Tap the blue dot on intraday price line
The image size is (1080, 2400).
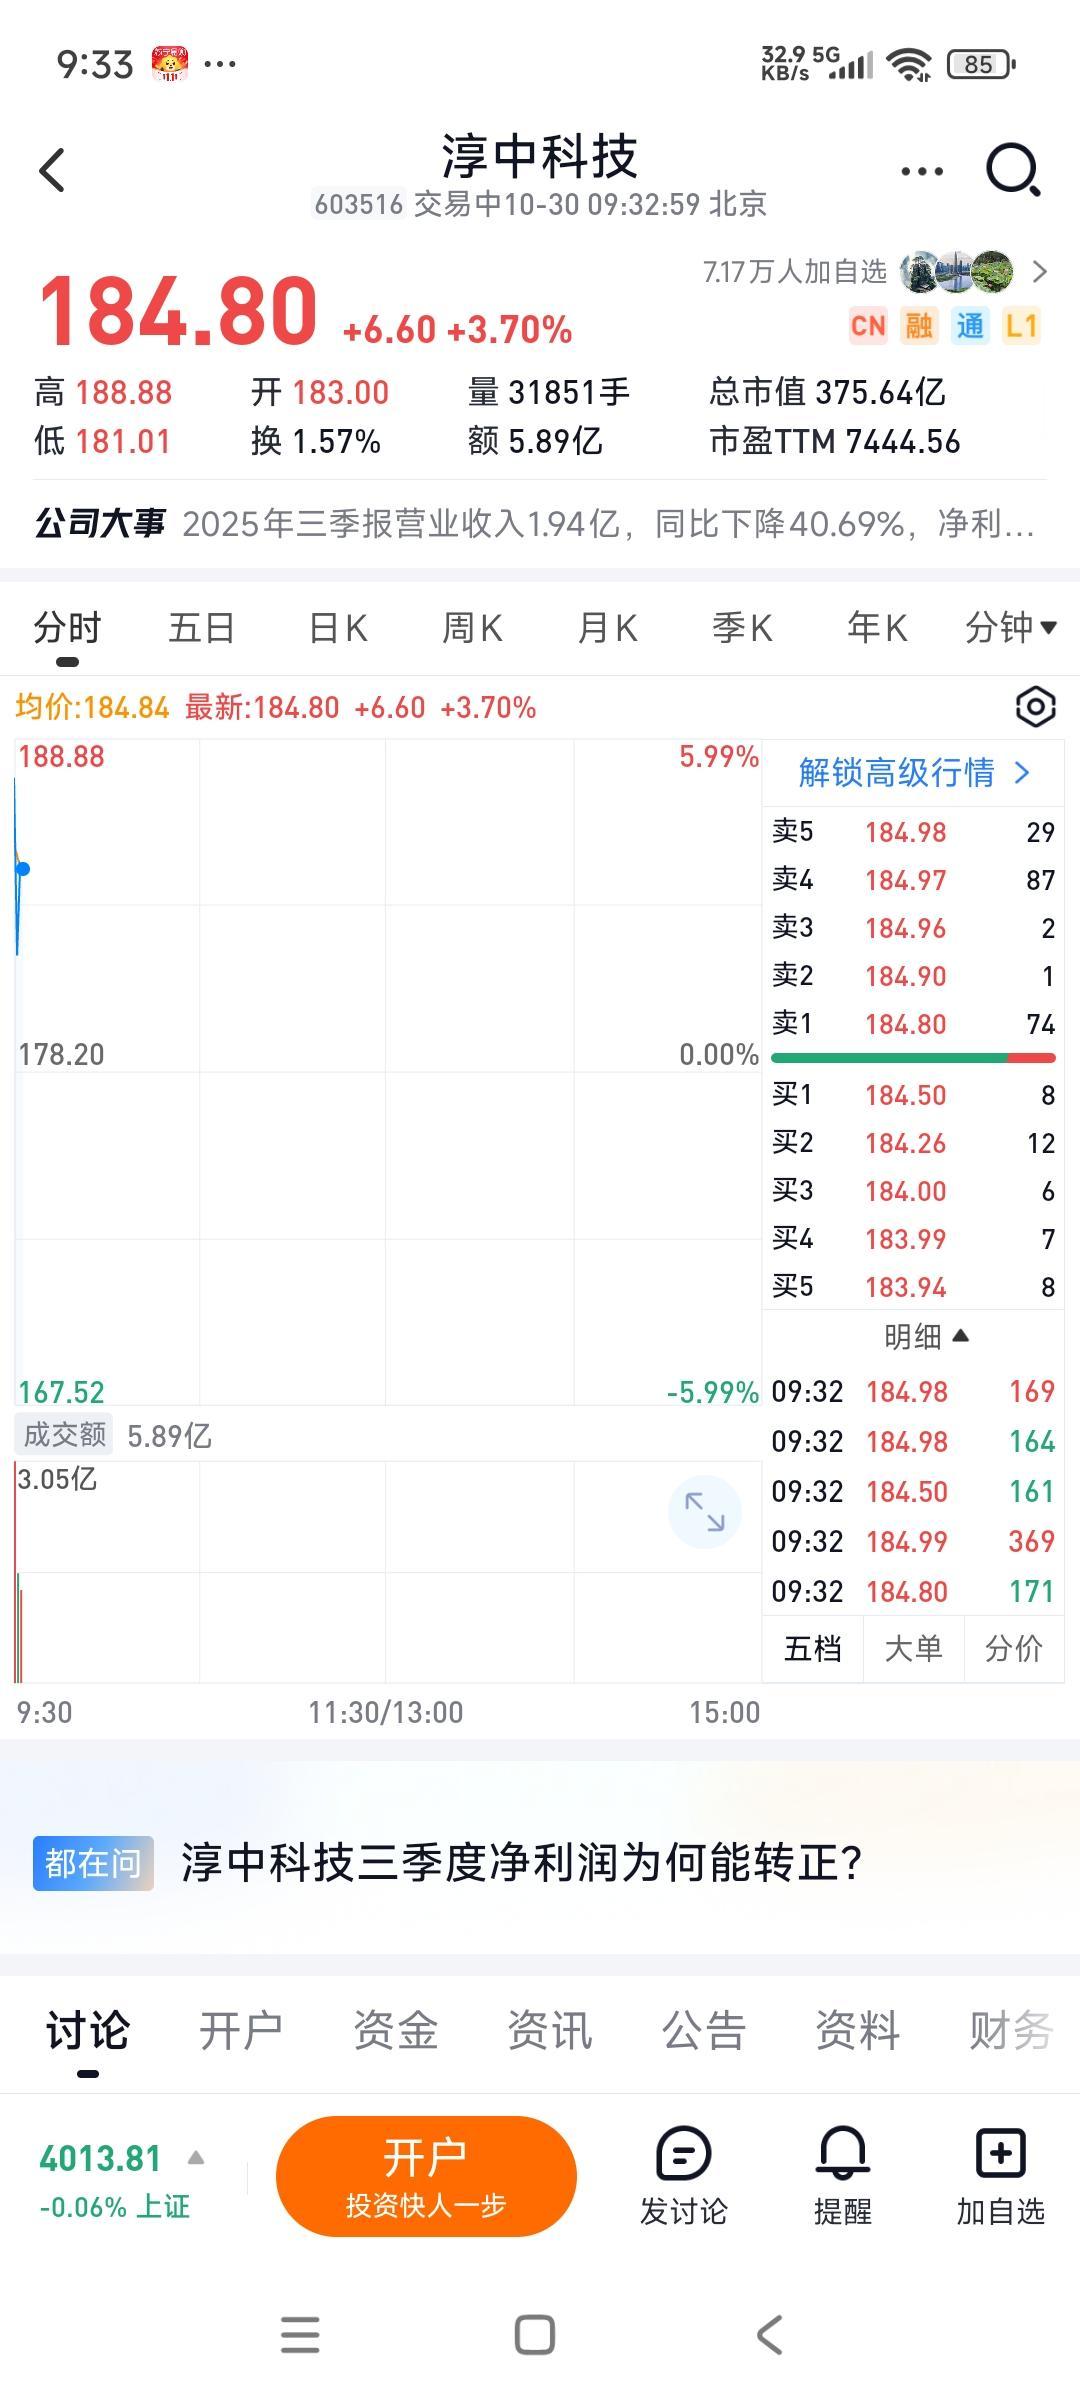(22, 868)
